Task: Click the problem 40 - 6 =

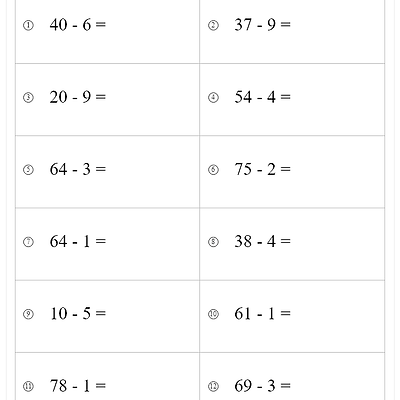Action: [78, 25]
